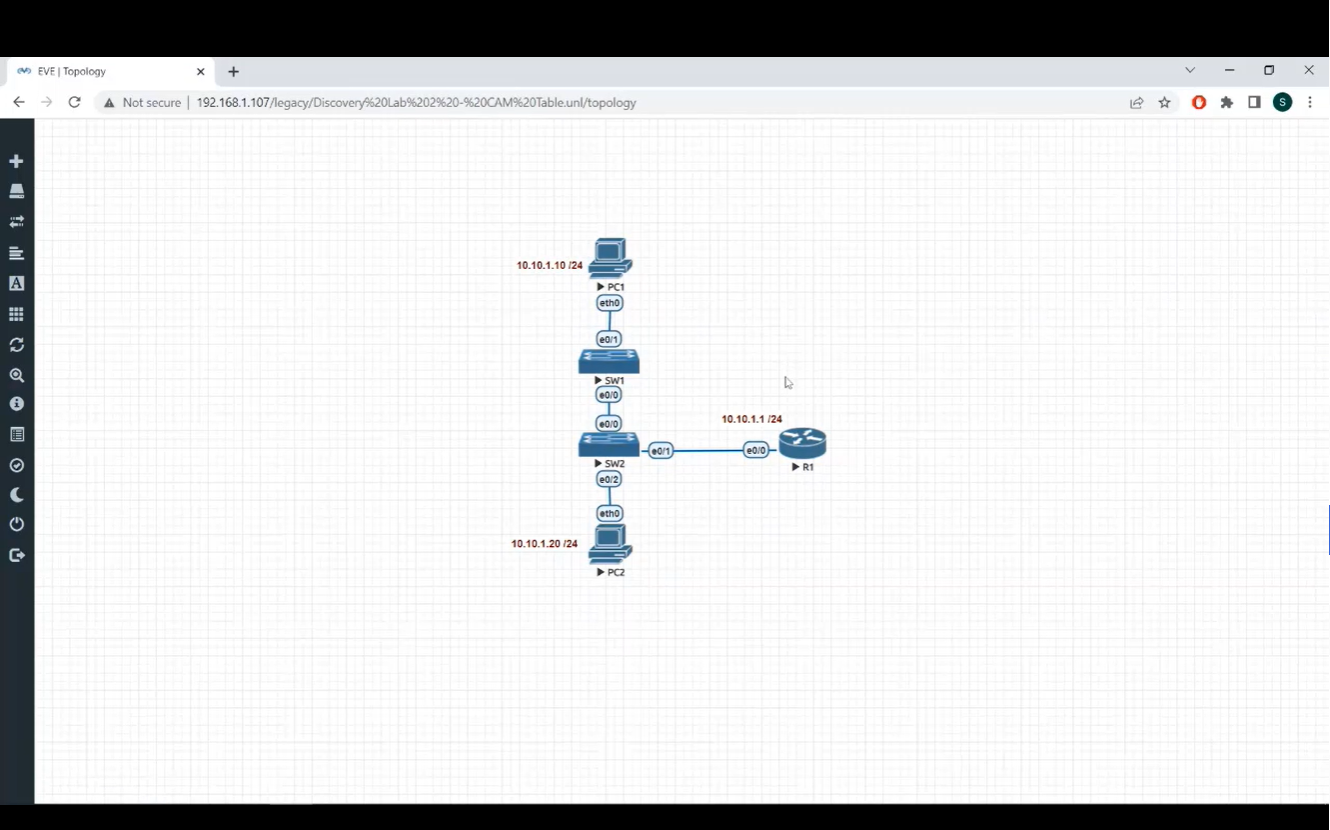
Task: Click the logout icon at sidebar bottom
Action: click(16, 554)
